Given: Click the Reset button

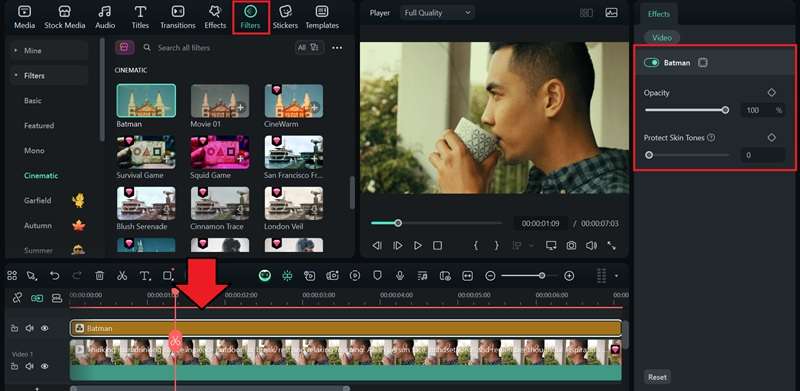Looking at the screenshot, I should [657, 377].
